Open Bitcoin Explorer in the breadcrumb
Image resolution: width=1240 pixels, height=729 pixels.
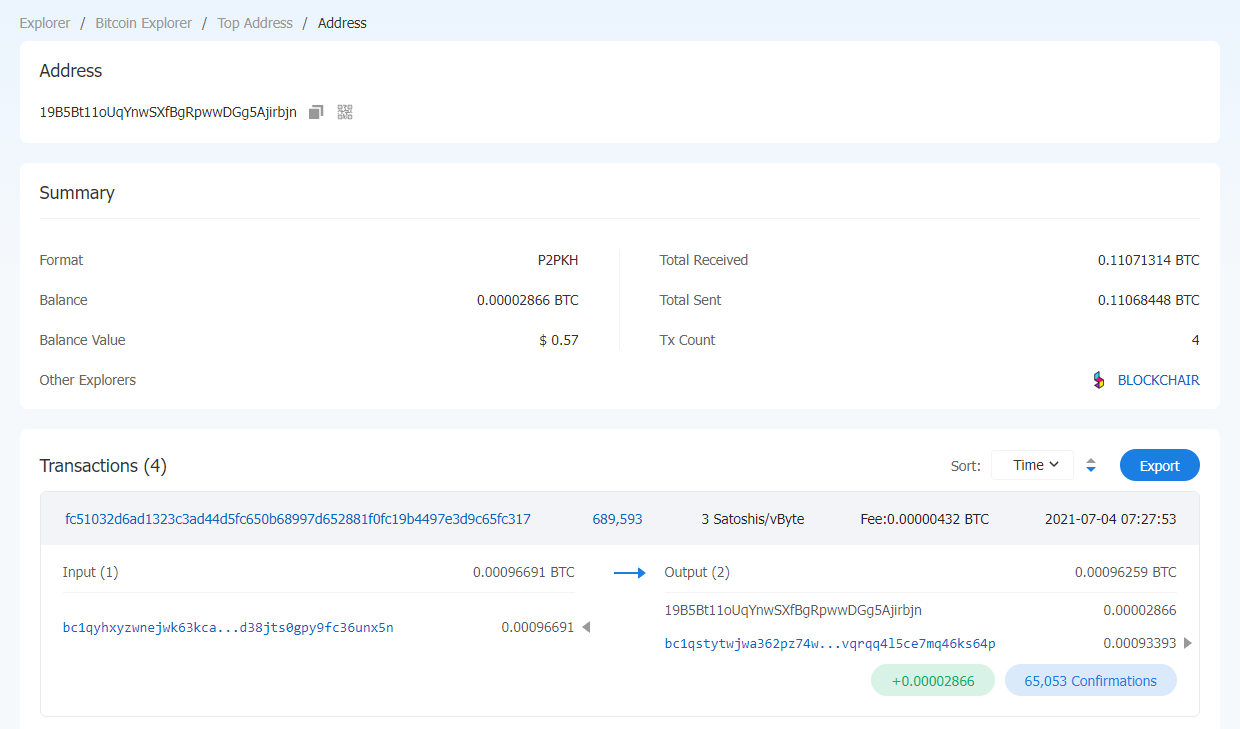[144, 23]
